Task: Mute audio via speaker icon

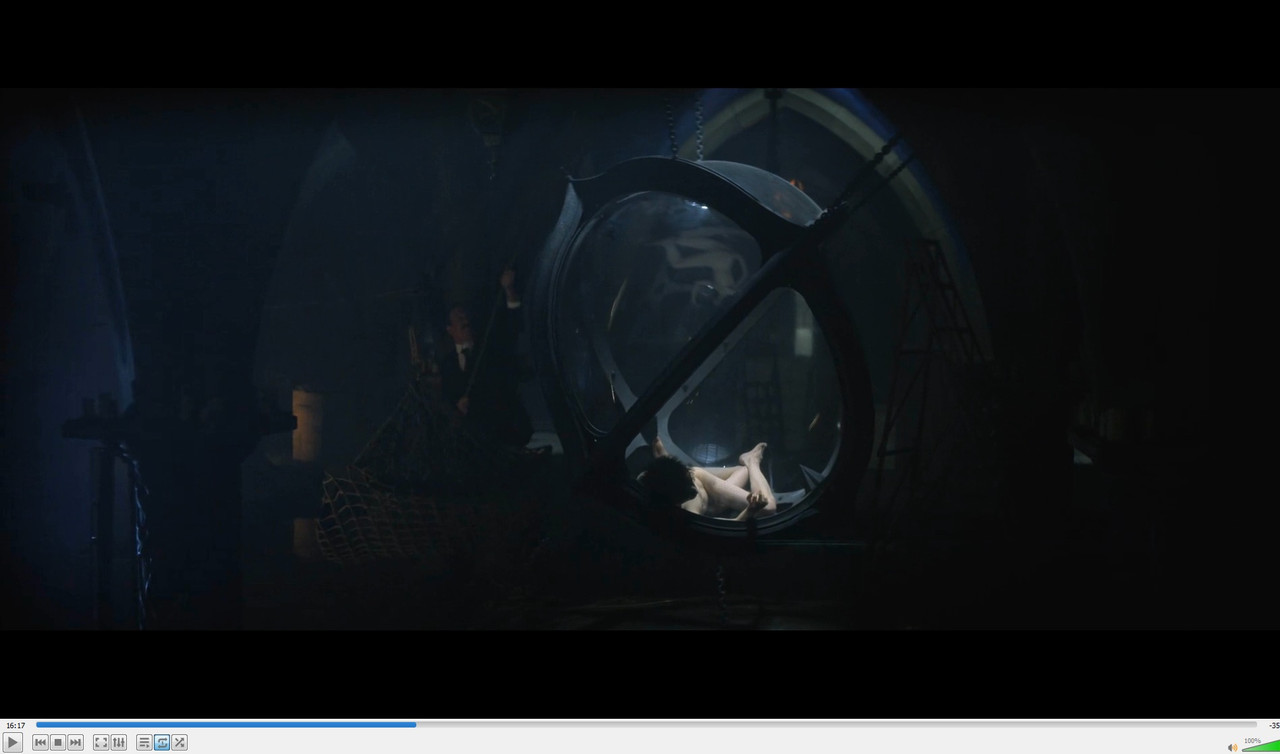Action: pyautogui.click(x=1232, y=747)
